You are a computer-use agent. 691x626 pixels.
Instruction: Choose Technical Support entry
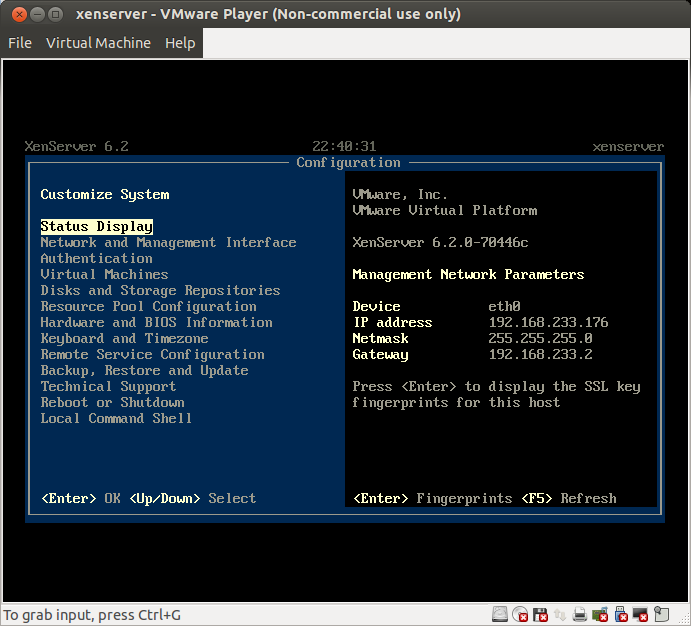point(108,387)
